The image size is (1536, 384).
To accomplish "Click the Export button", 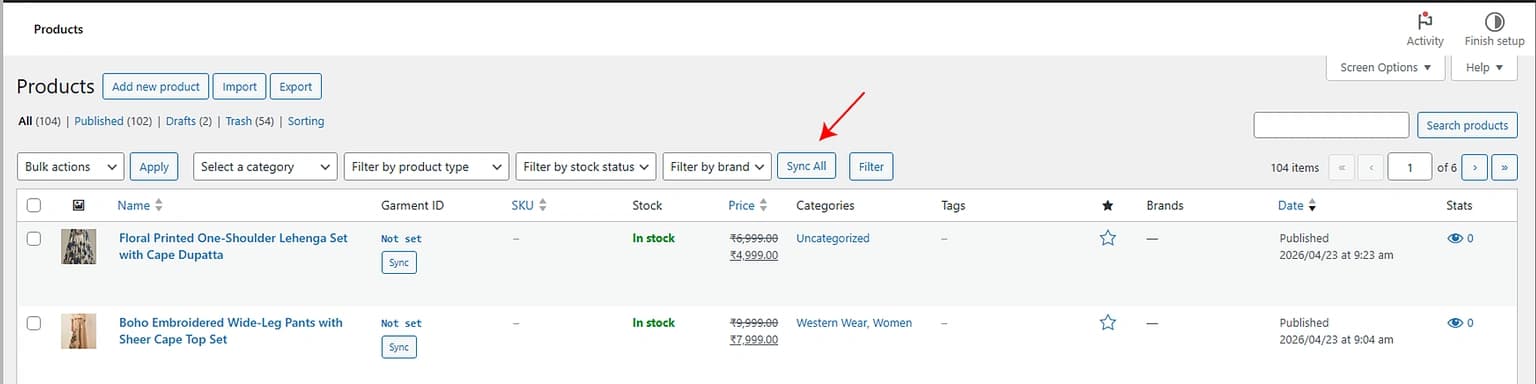I will point(296,86).
